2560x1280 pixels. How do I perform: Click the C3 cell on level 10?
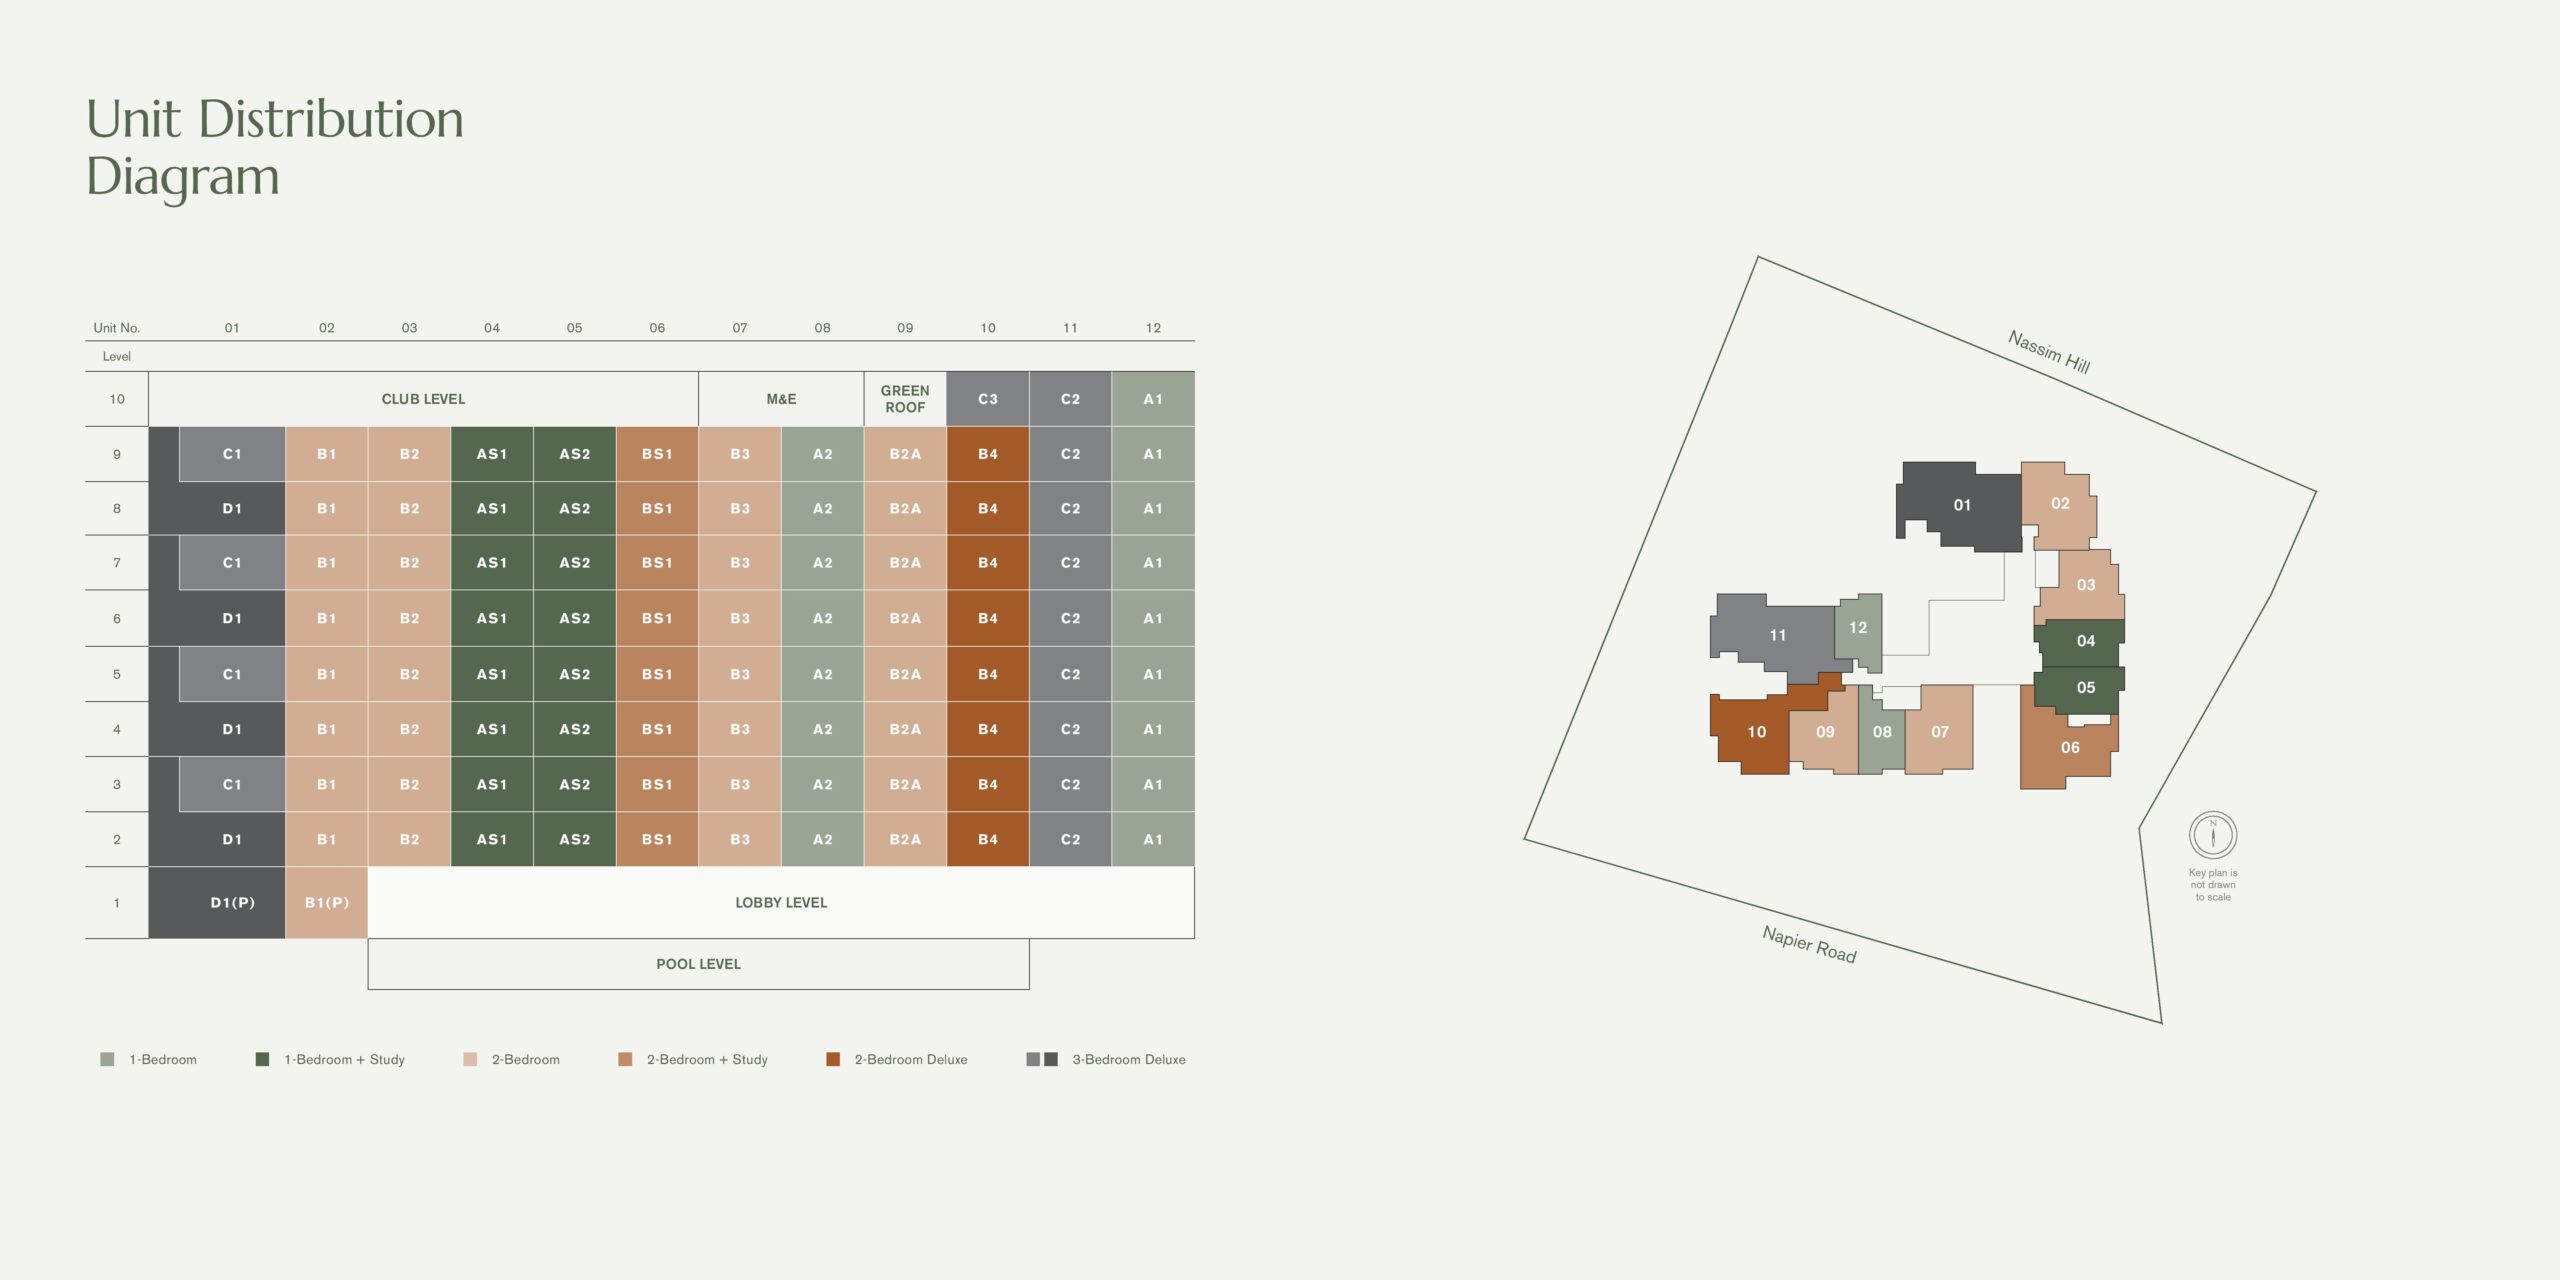click(987, 399)
